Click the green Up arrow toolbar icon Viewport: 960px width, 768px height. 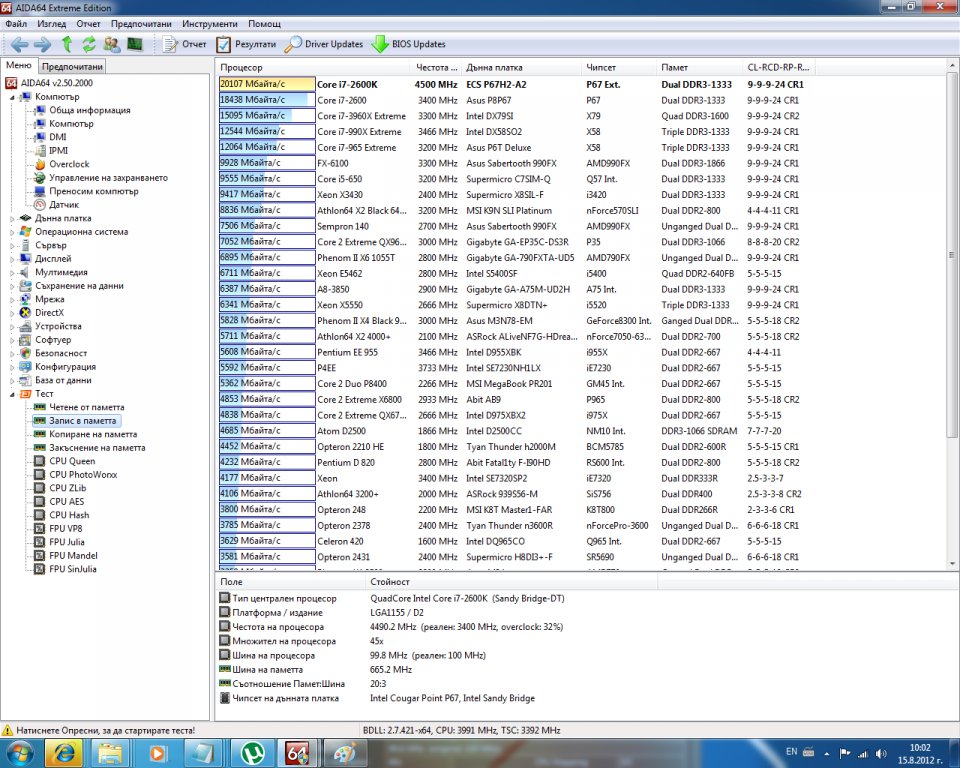click(67, 44)
